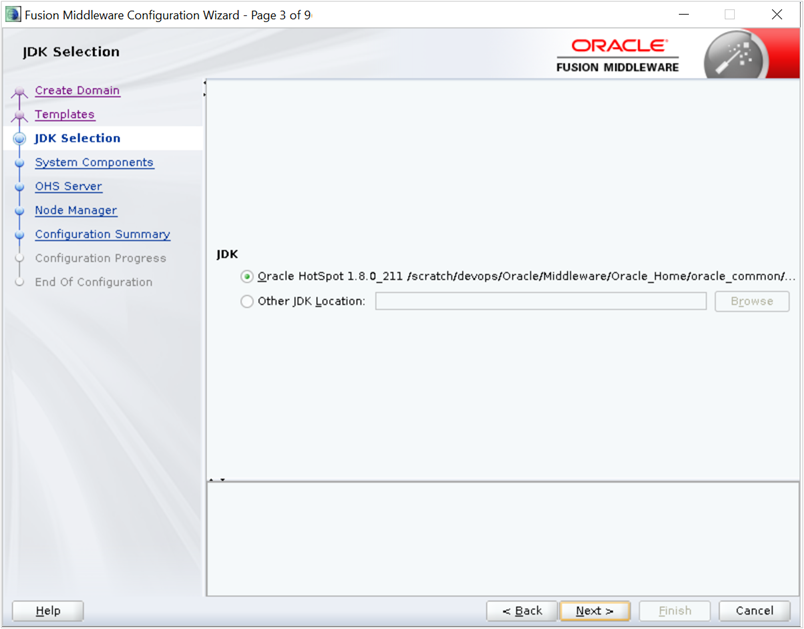
Task: Go back with the Back button
Action: (x=522, y=611)
